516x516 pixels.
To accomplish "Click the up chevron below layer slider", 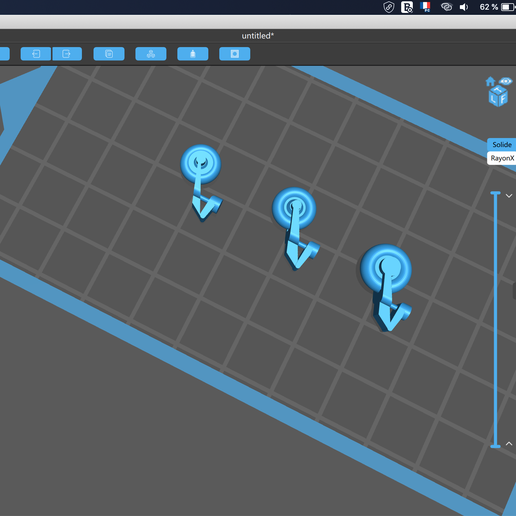I will coord(509,443).
